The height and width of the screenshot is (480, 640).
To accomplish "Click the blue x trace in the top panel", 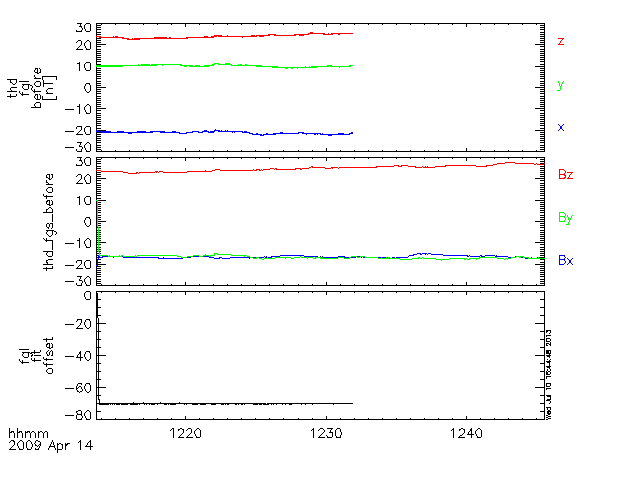I will click(x=224, y=131).
